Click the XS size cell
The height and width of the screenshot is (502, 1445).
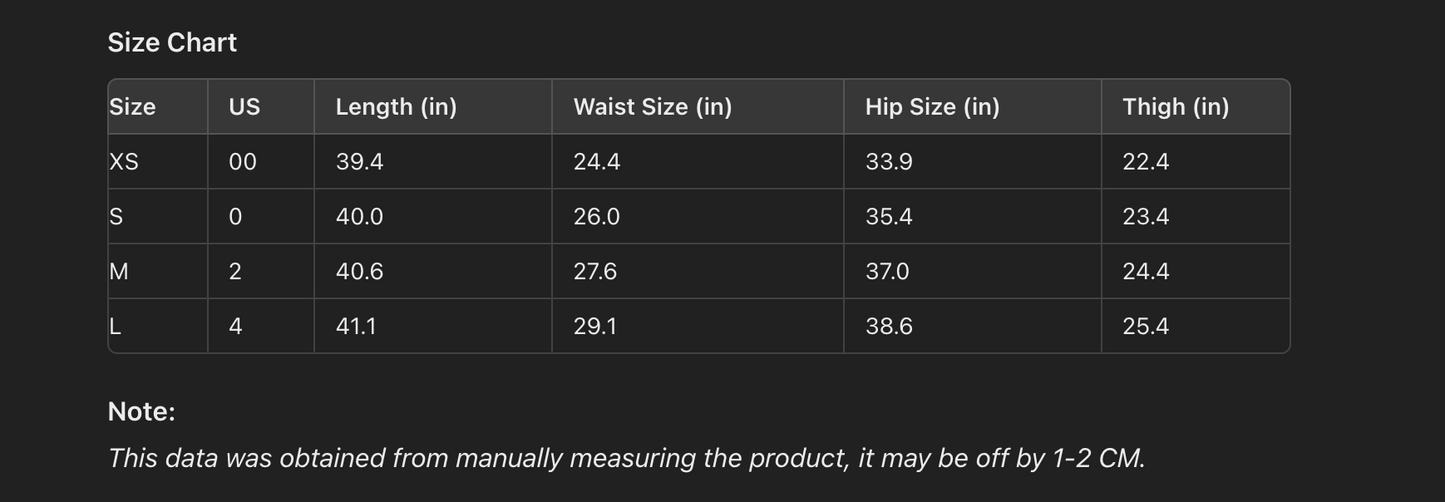[x=124, y=162]
